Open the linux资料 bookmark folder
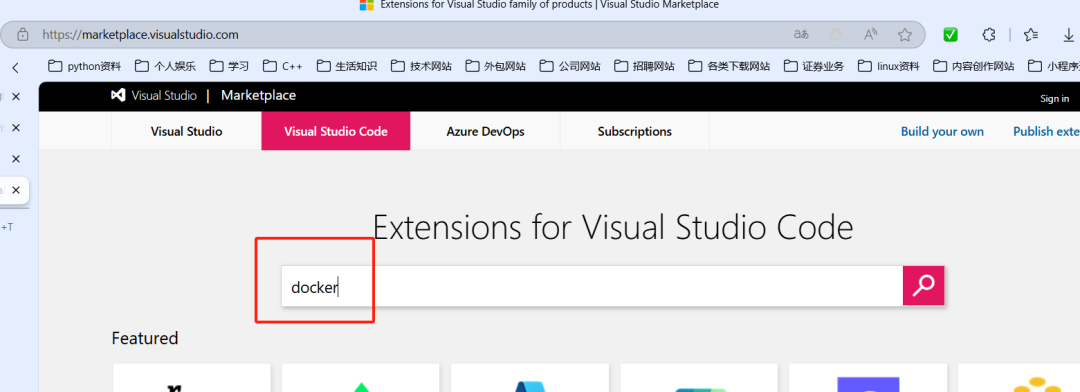Image resolution: width=1080 pixels, height=392 pixels. [x=889, y=66]
